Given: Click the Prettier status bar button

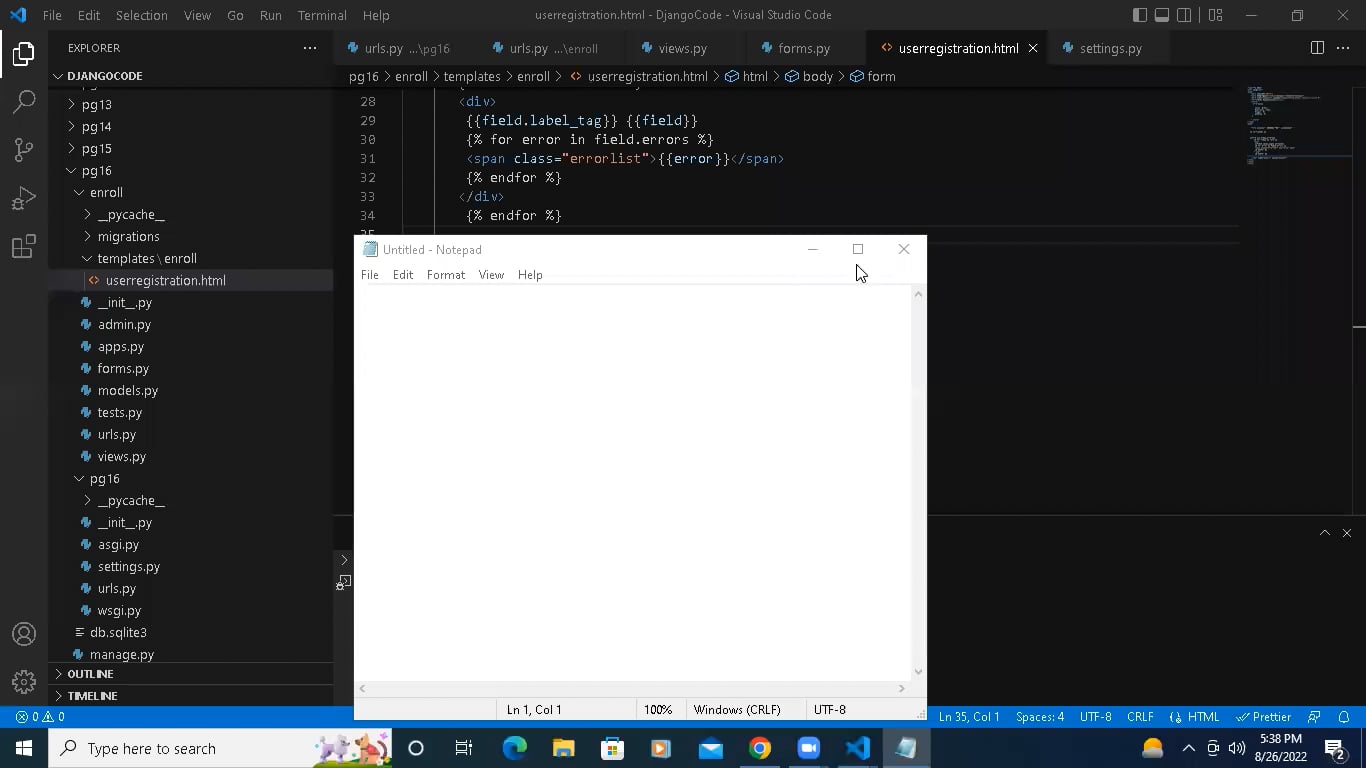Looking at the screenshot, I should pos(1264,717).
